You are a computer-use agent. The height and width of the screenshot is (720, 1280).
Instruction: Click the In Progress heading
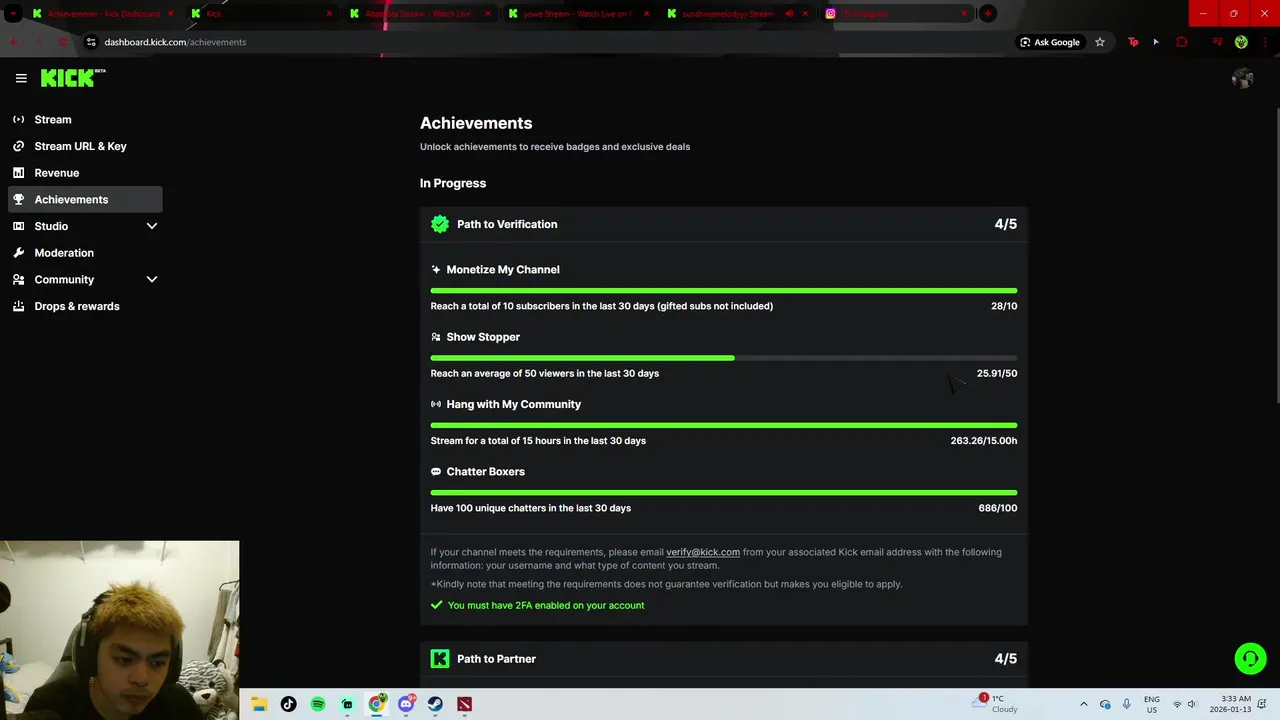(x=453, y=183)
